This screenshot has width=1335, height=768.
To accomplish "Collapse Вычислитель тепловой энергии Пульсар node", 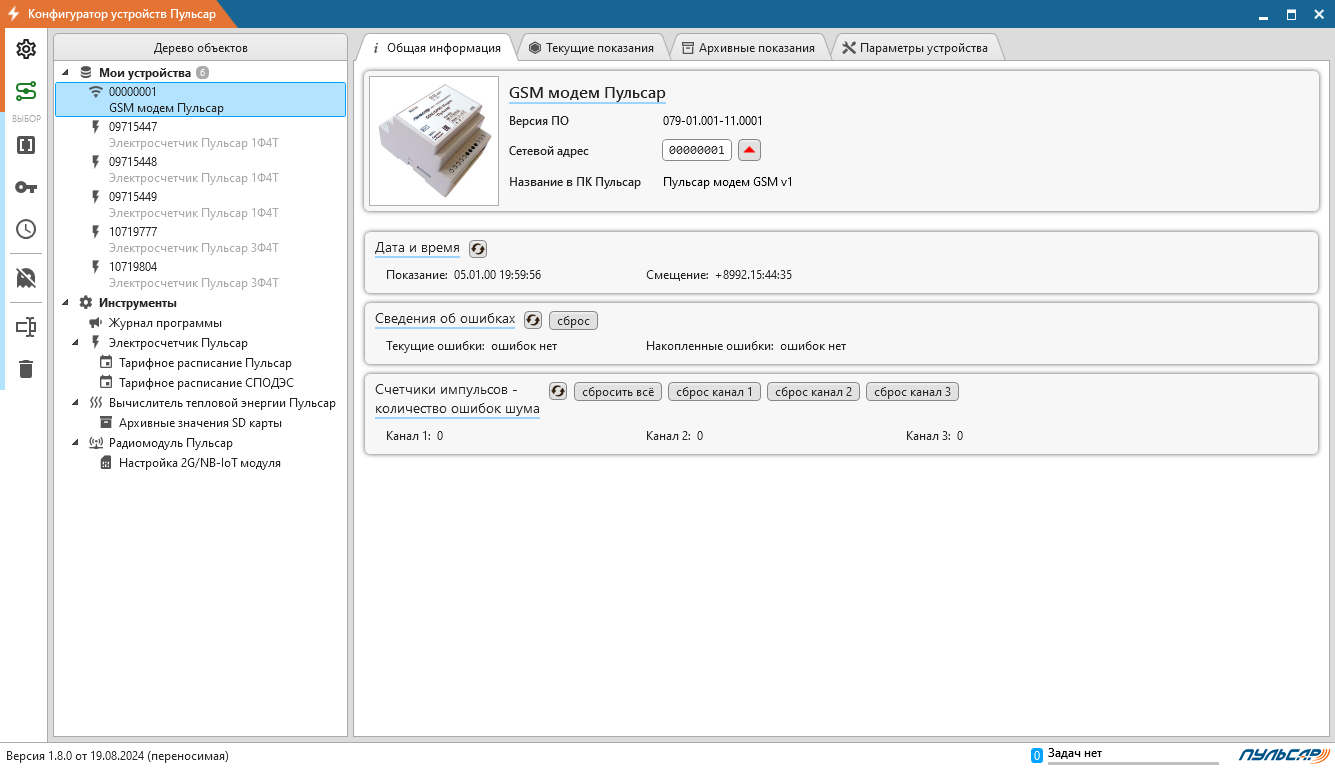I will [76, 403].
